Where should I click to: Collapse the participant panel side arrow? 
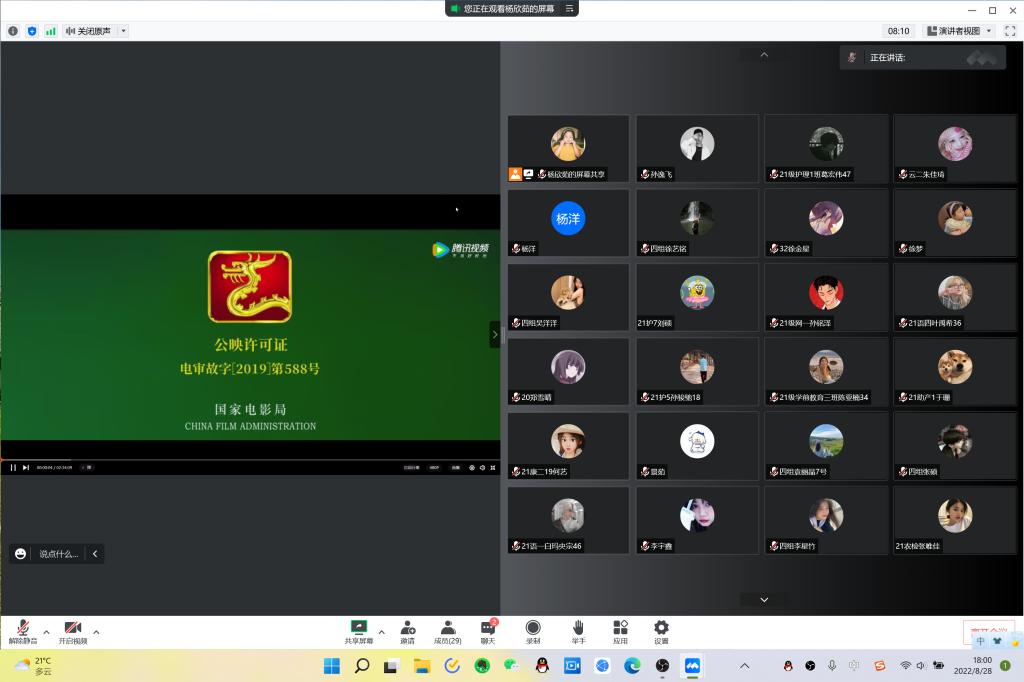tap(494, 334)
